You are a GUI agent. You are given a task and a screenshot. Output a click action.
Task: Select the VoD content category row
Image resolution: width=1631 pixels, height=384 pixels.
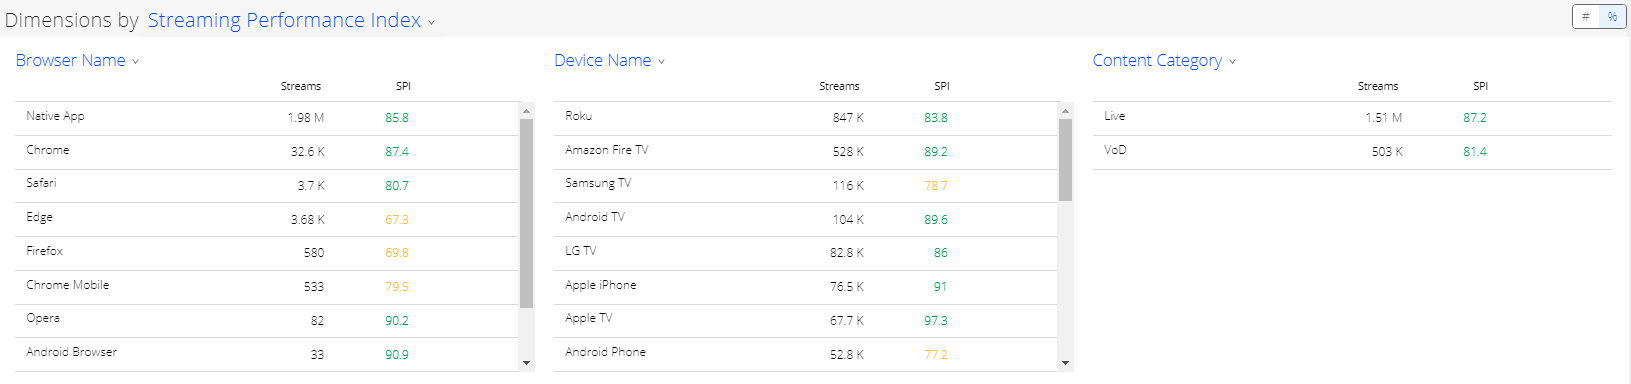1352,152
